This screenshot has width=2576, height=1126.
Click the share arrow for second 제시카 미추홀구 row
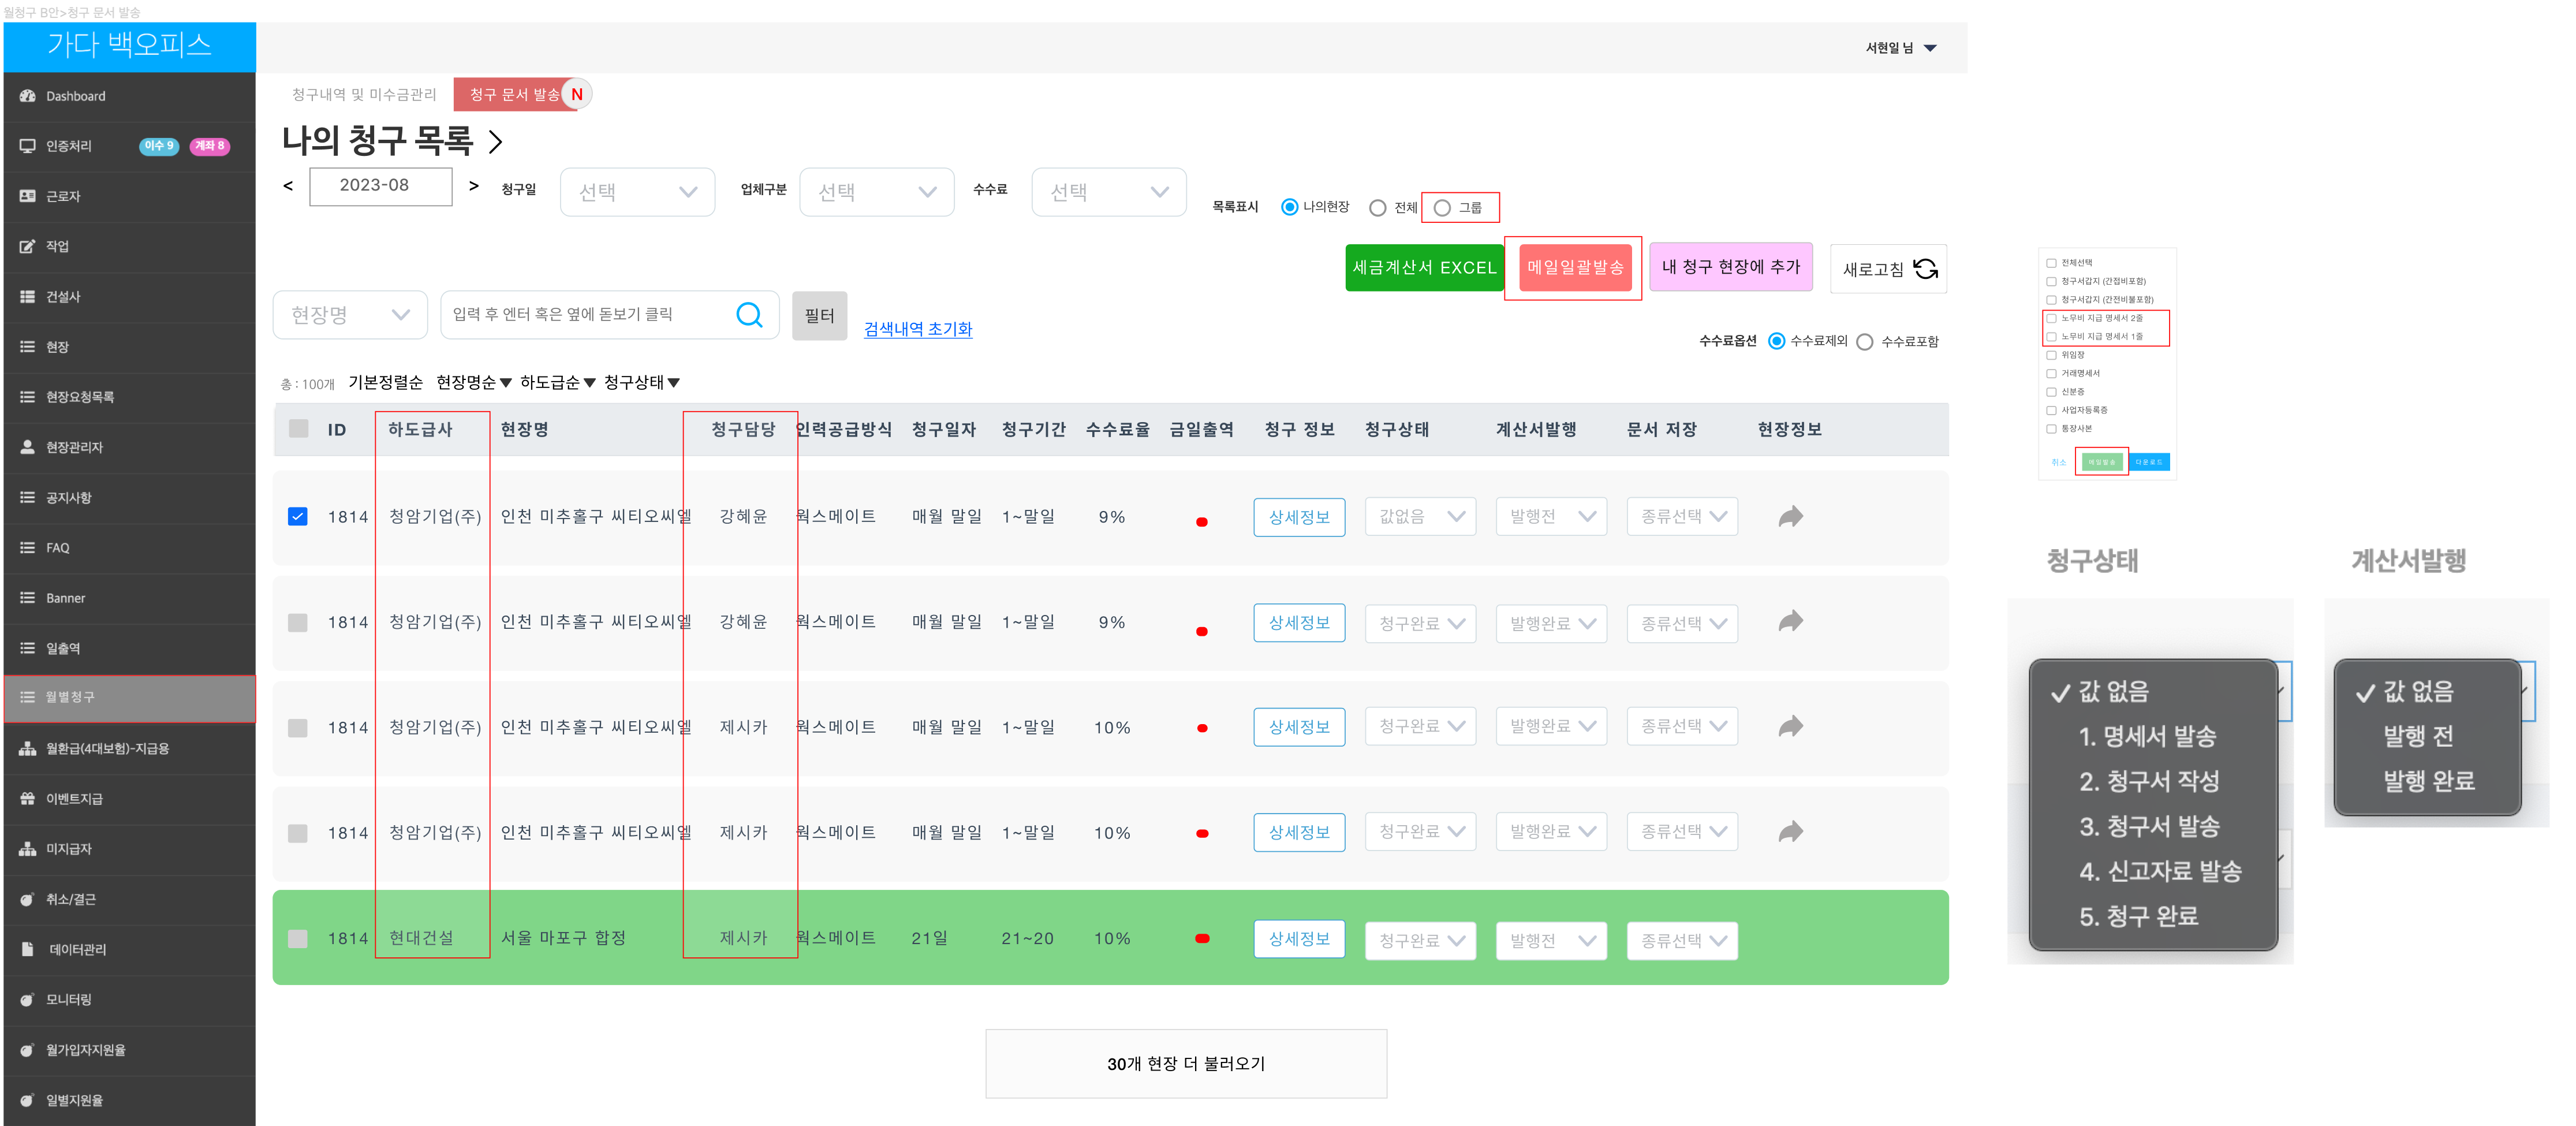[x=1790, y=831]
